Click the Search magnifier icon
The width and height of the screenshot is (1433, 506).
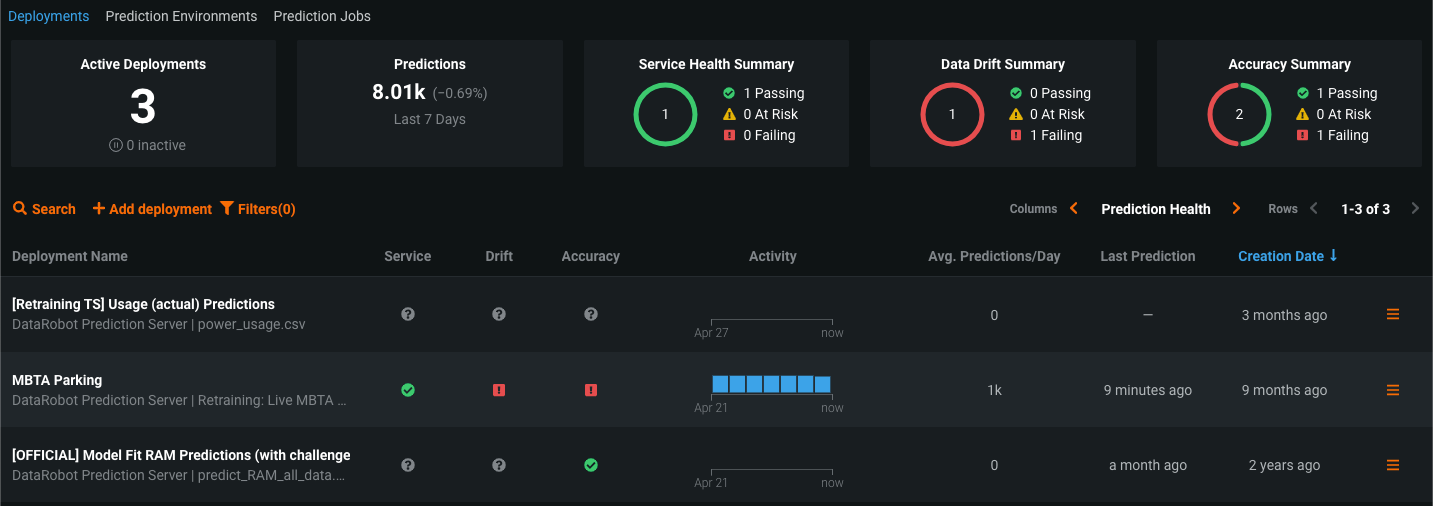pos(20,209)
